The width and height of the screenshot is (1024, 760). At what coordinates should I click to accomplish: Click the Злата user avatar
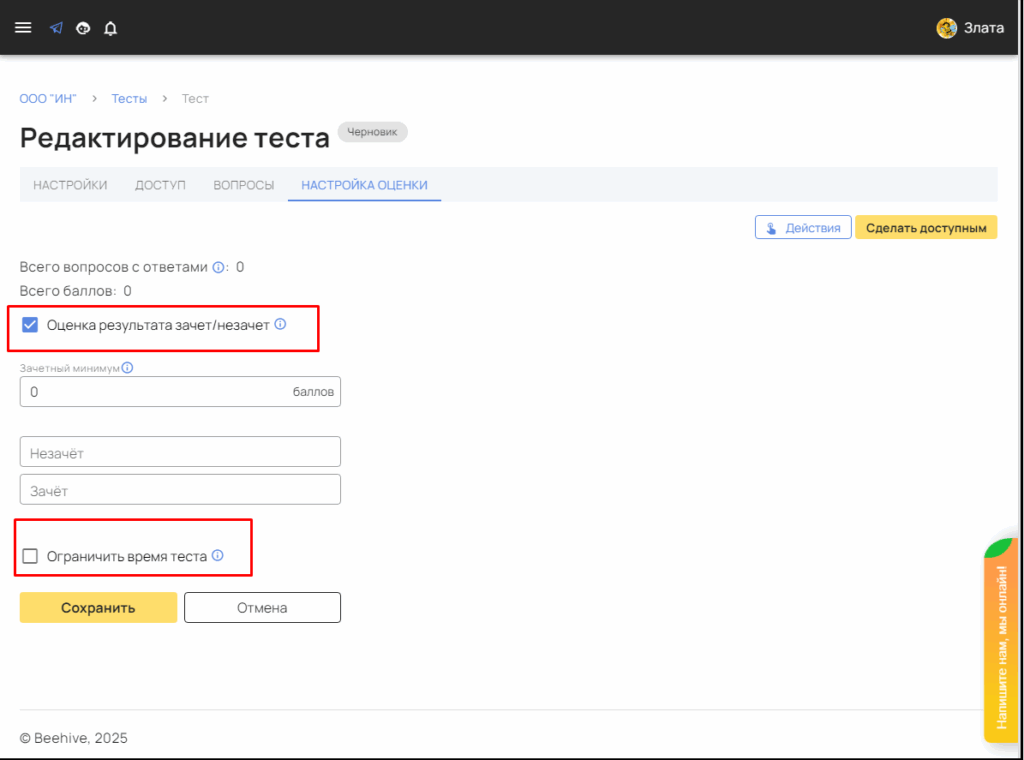click(x=946, y=28)
